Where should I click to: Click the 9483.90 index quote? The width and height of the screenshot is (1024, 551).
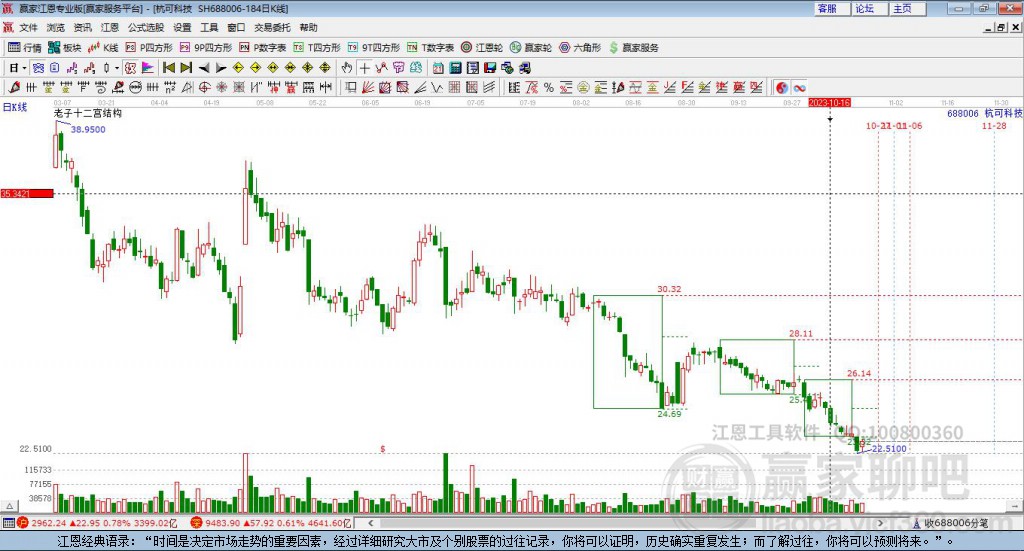tap(223, 523)
